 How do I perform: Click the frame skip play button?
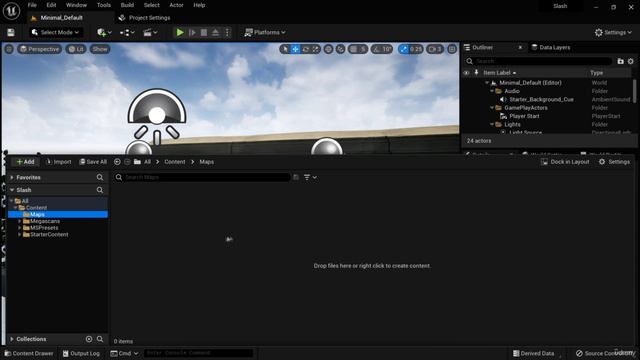(x=192, y=32)
